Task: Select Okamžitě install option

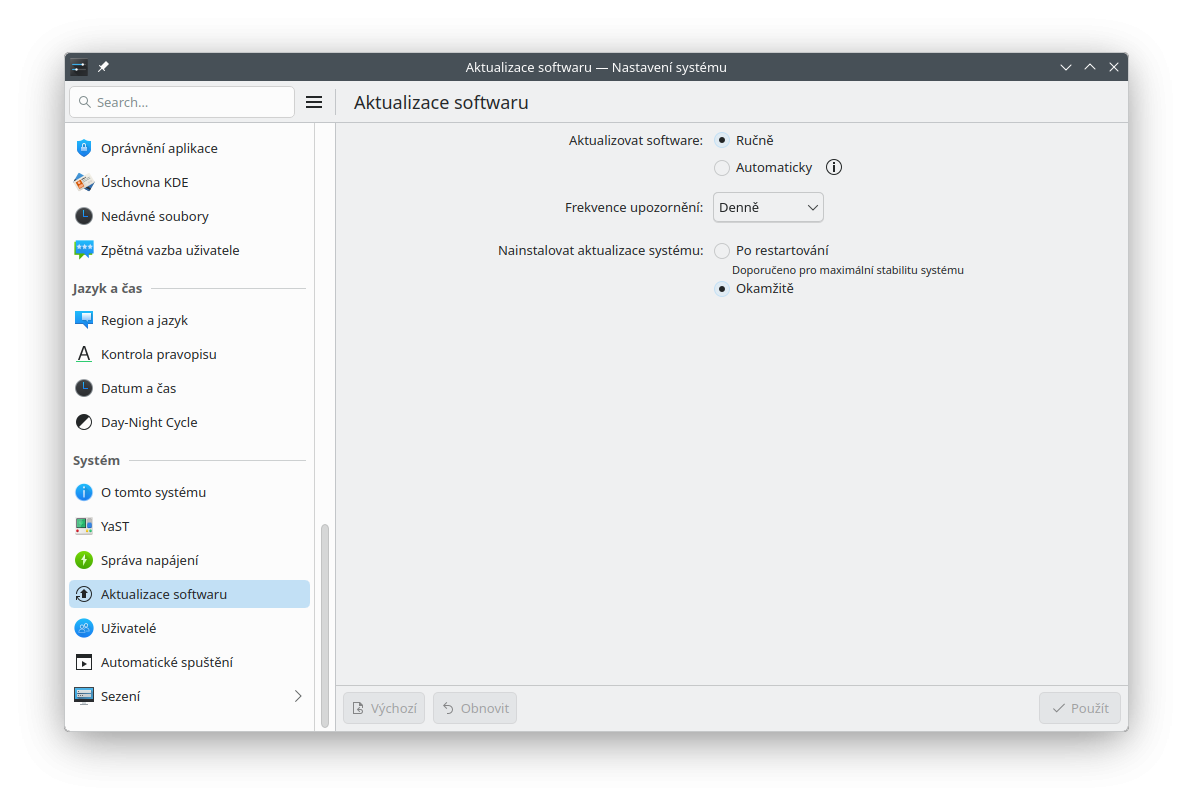Action: [722, 289]
